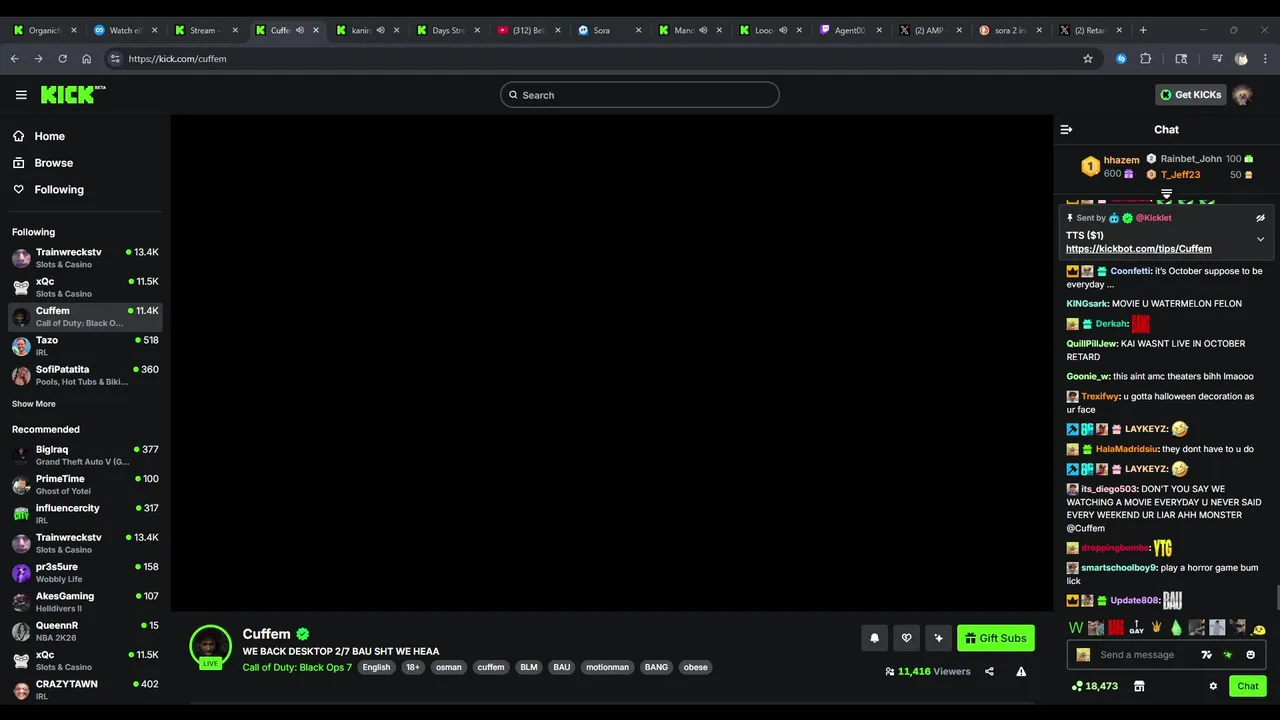Open Trainwreckstv in Following list

coord(85,258)
